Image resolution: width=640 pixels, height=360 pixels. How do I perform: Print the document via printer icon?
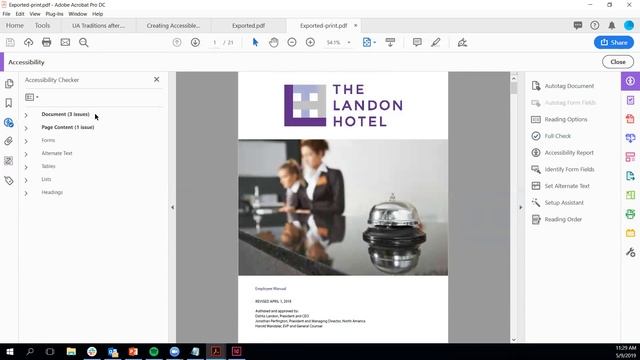(47, 42)
